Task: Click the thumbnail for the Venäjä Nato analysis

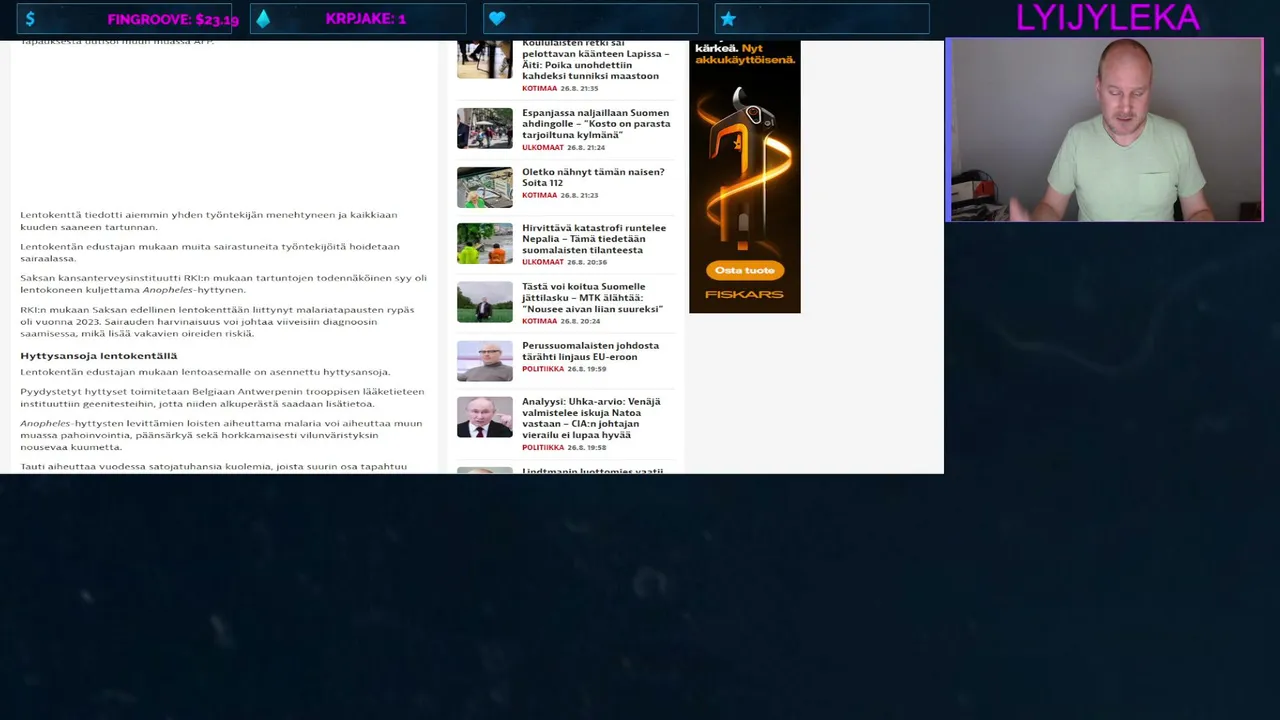Action: pyautogui.click(x=485, y=417)
